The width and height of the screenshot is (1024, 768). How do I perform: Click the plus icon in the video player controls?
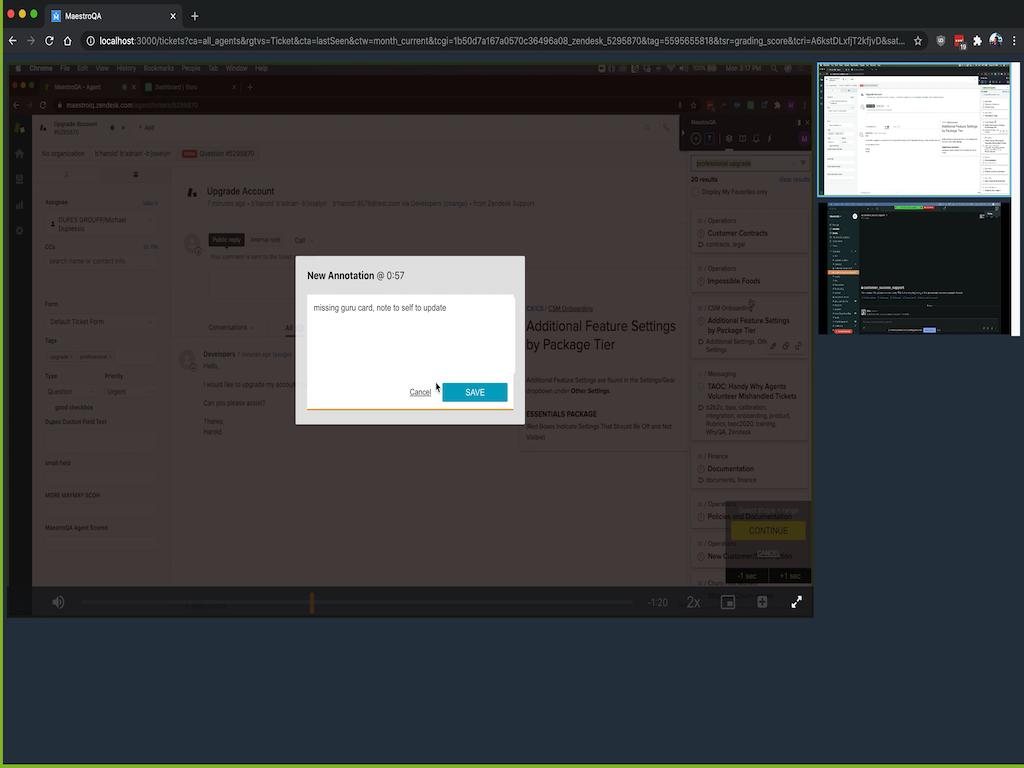762,602
